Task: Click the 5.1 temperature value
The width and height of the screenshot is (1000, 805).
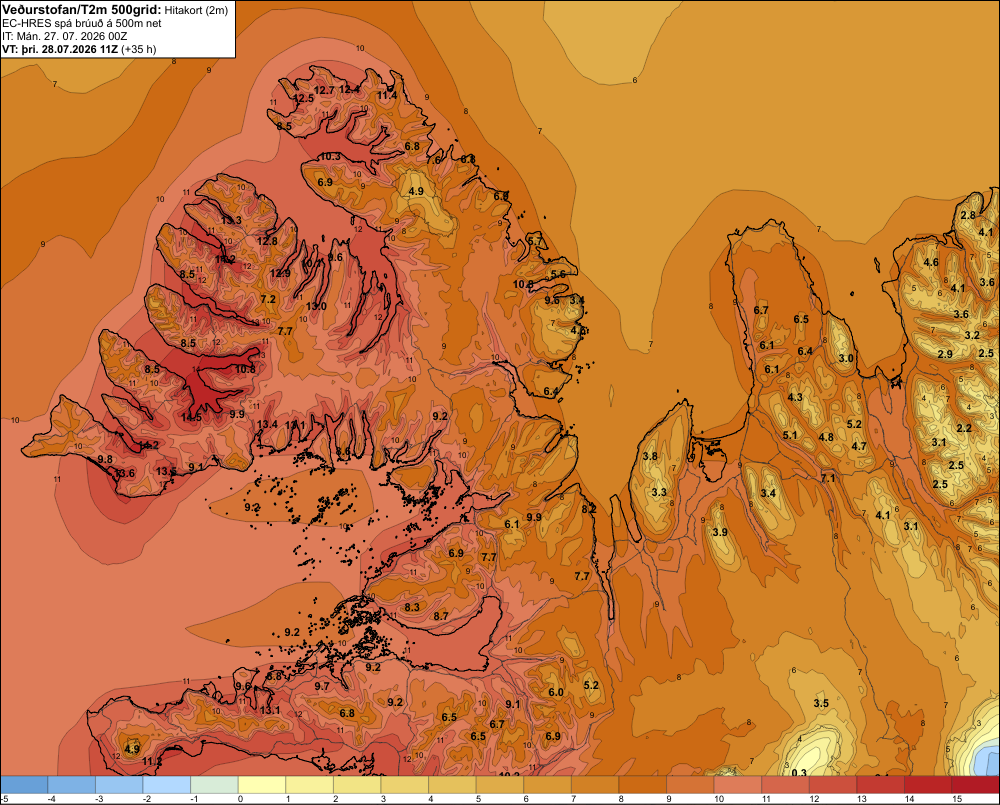Action: (x=790, y=435)
